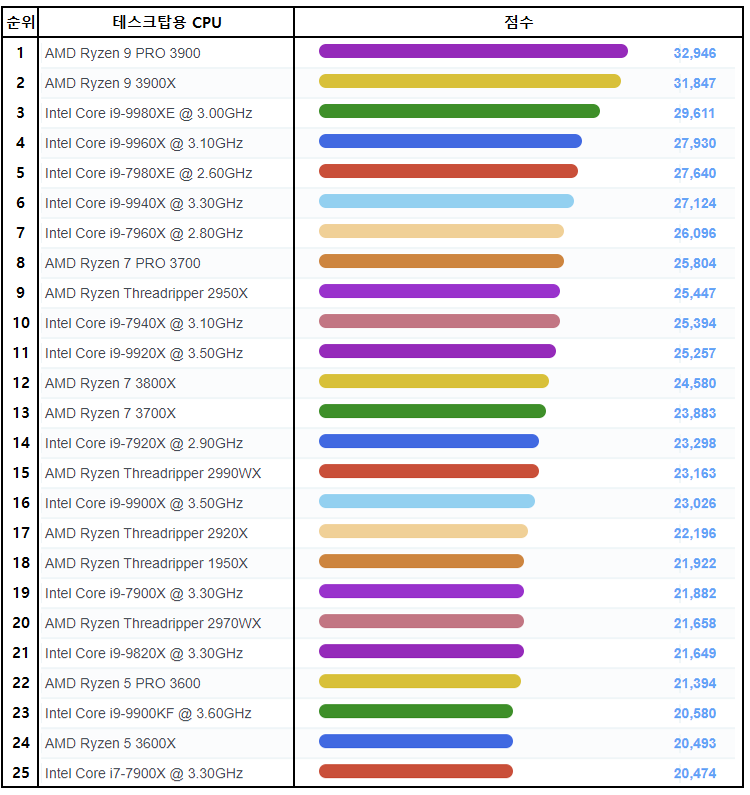Image resolution: width=750 pixels, height=795 pixels.
Task: Click the score value 20,474
Action: click(695, 773)
